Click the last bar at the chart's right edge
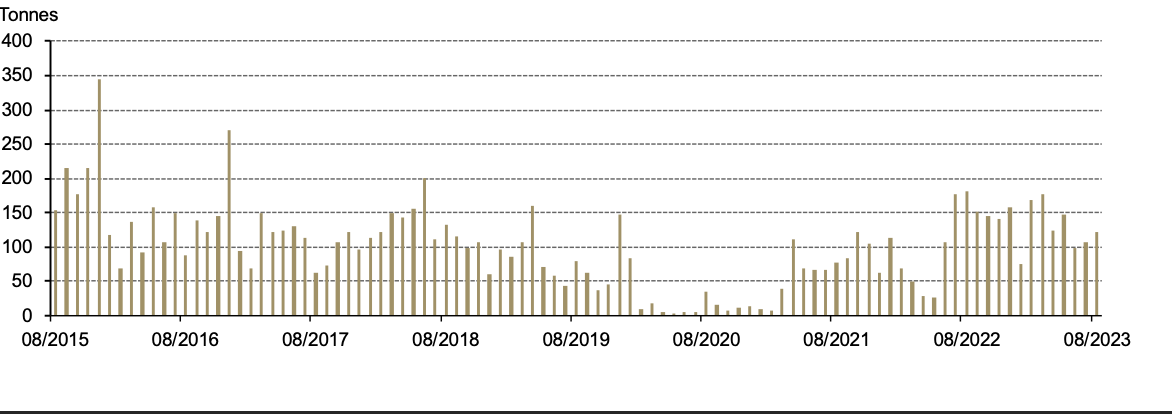 pyautogui.click(x=1096, y=274)
